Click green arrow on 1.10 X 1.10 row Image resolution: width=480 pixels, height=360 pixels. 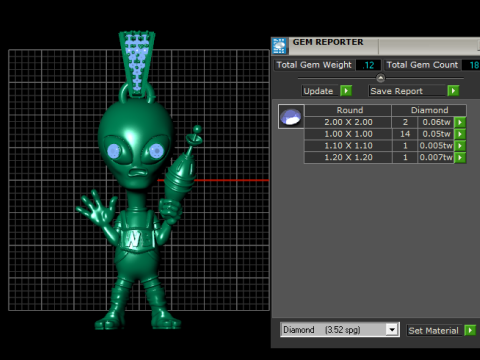(460, 146)
